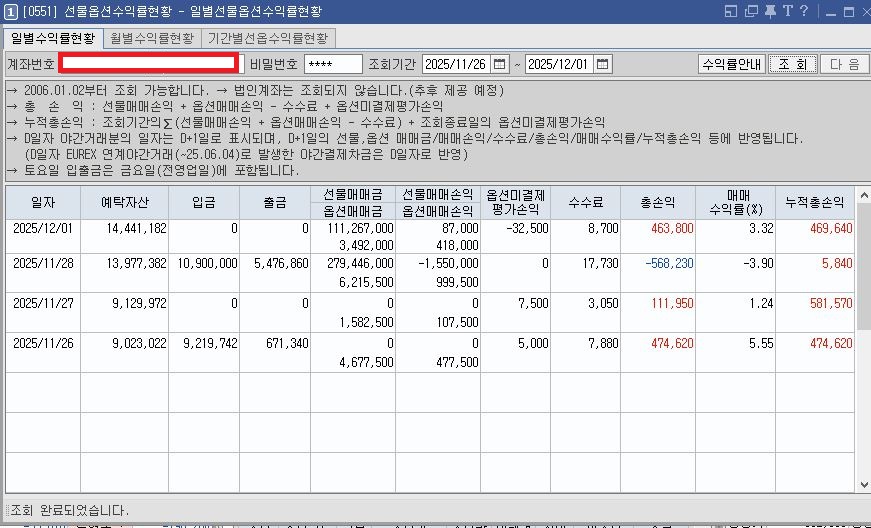Image resolution: width=871 pixels, height=528 pixels.
Task: Click the overlapping-windows icon in title bar
Action: 751,11
